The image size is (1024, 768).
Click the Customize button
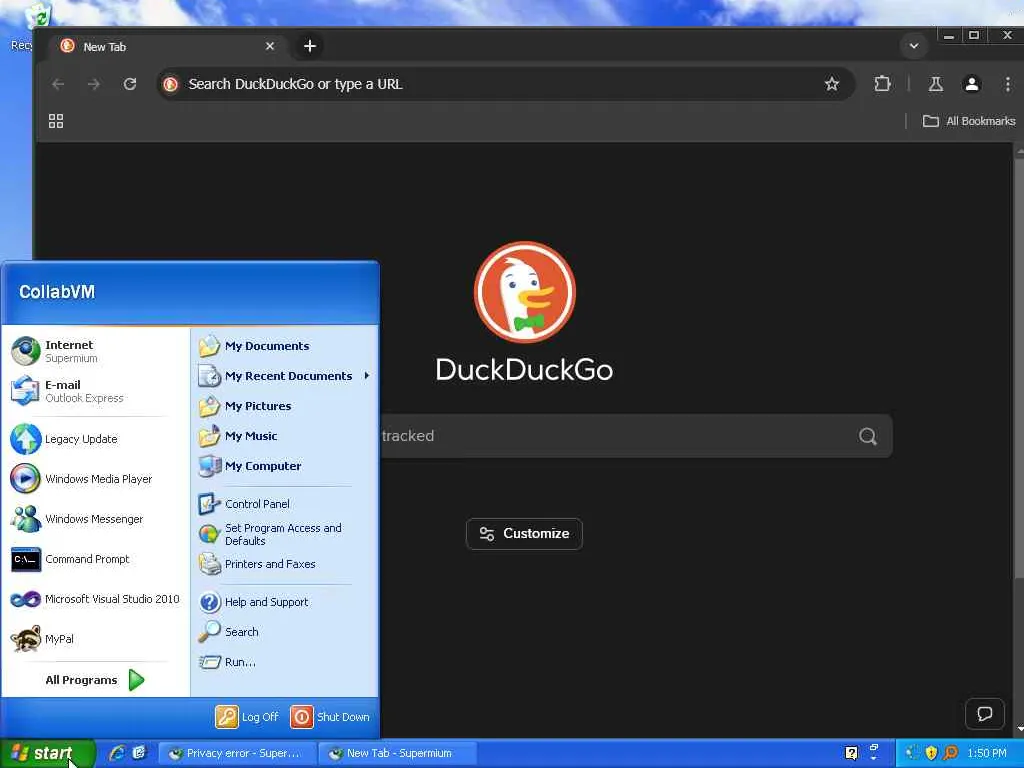point(524,534)
